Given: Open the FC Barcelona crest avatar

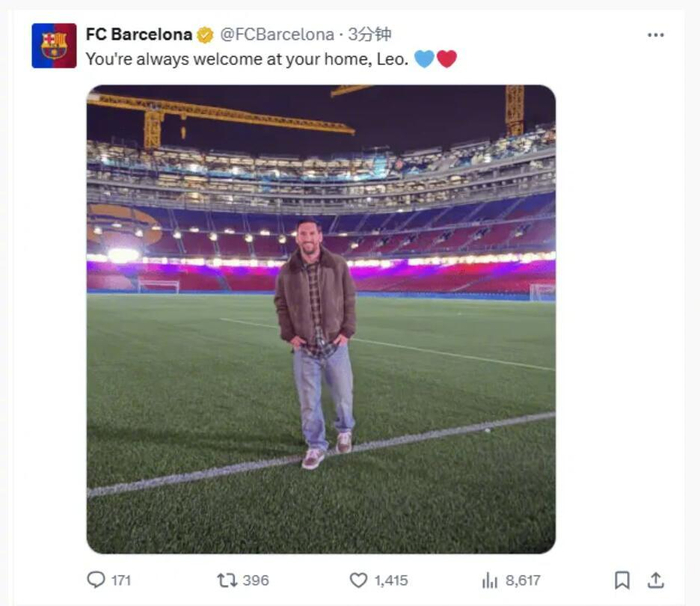Looking at the screenshot, I should pos(54,46).
